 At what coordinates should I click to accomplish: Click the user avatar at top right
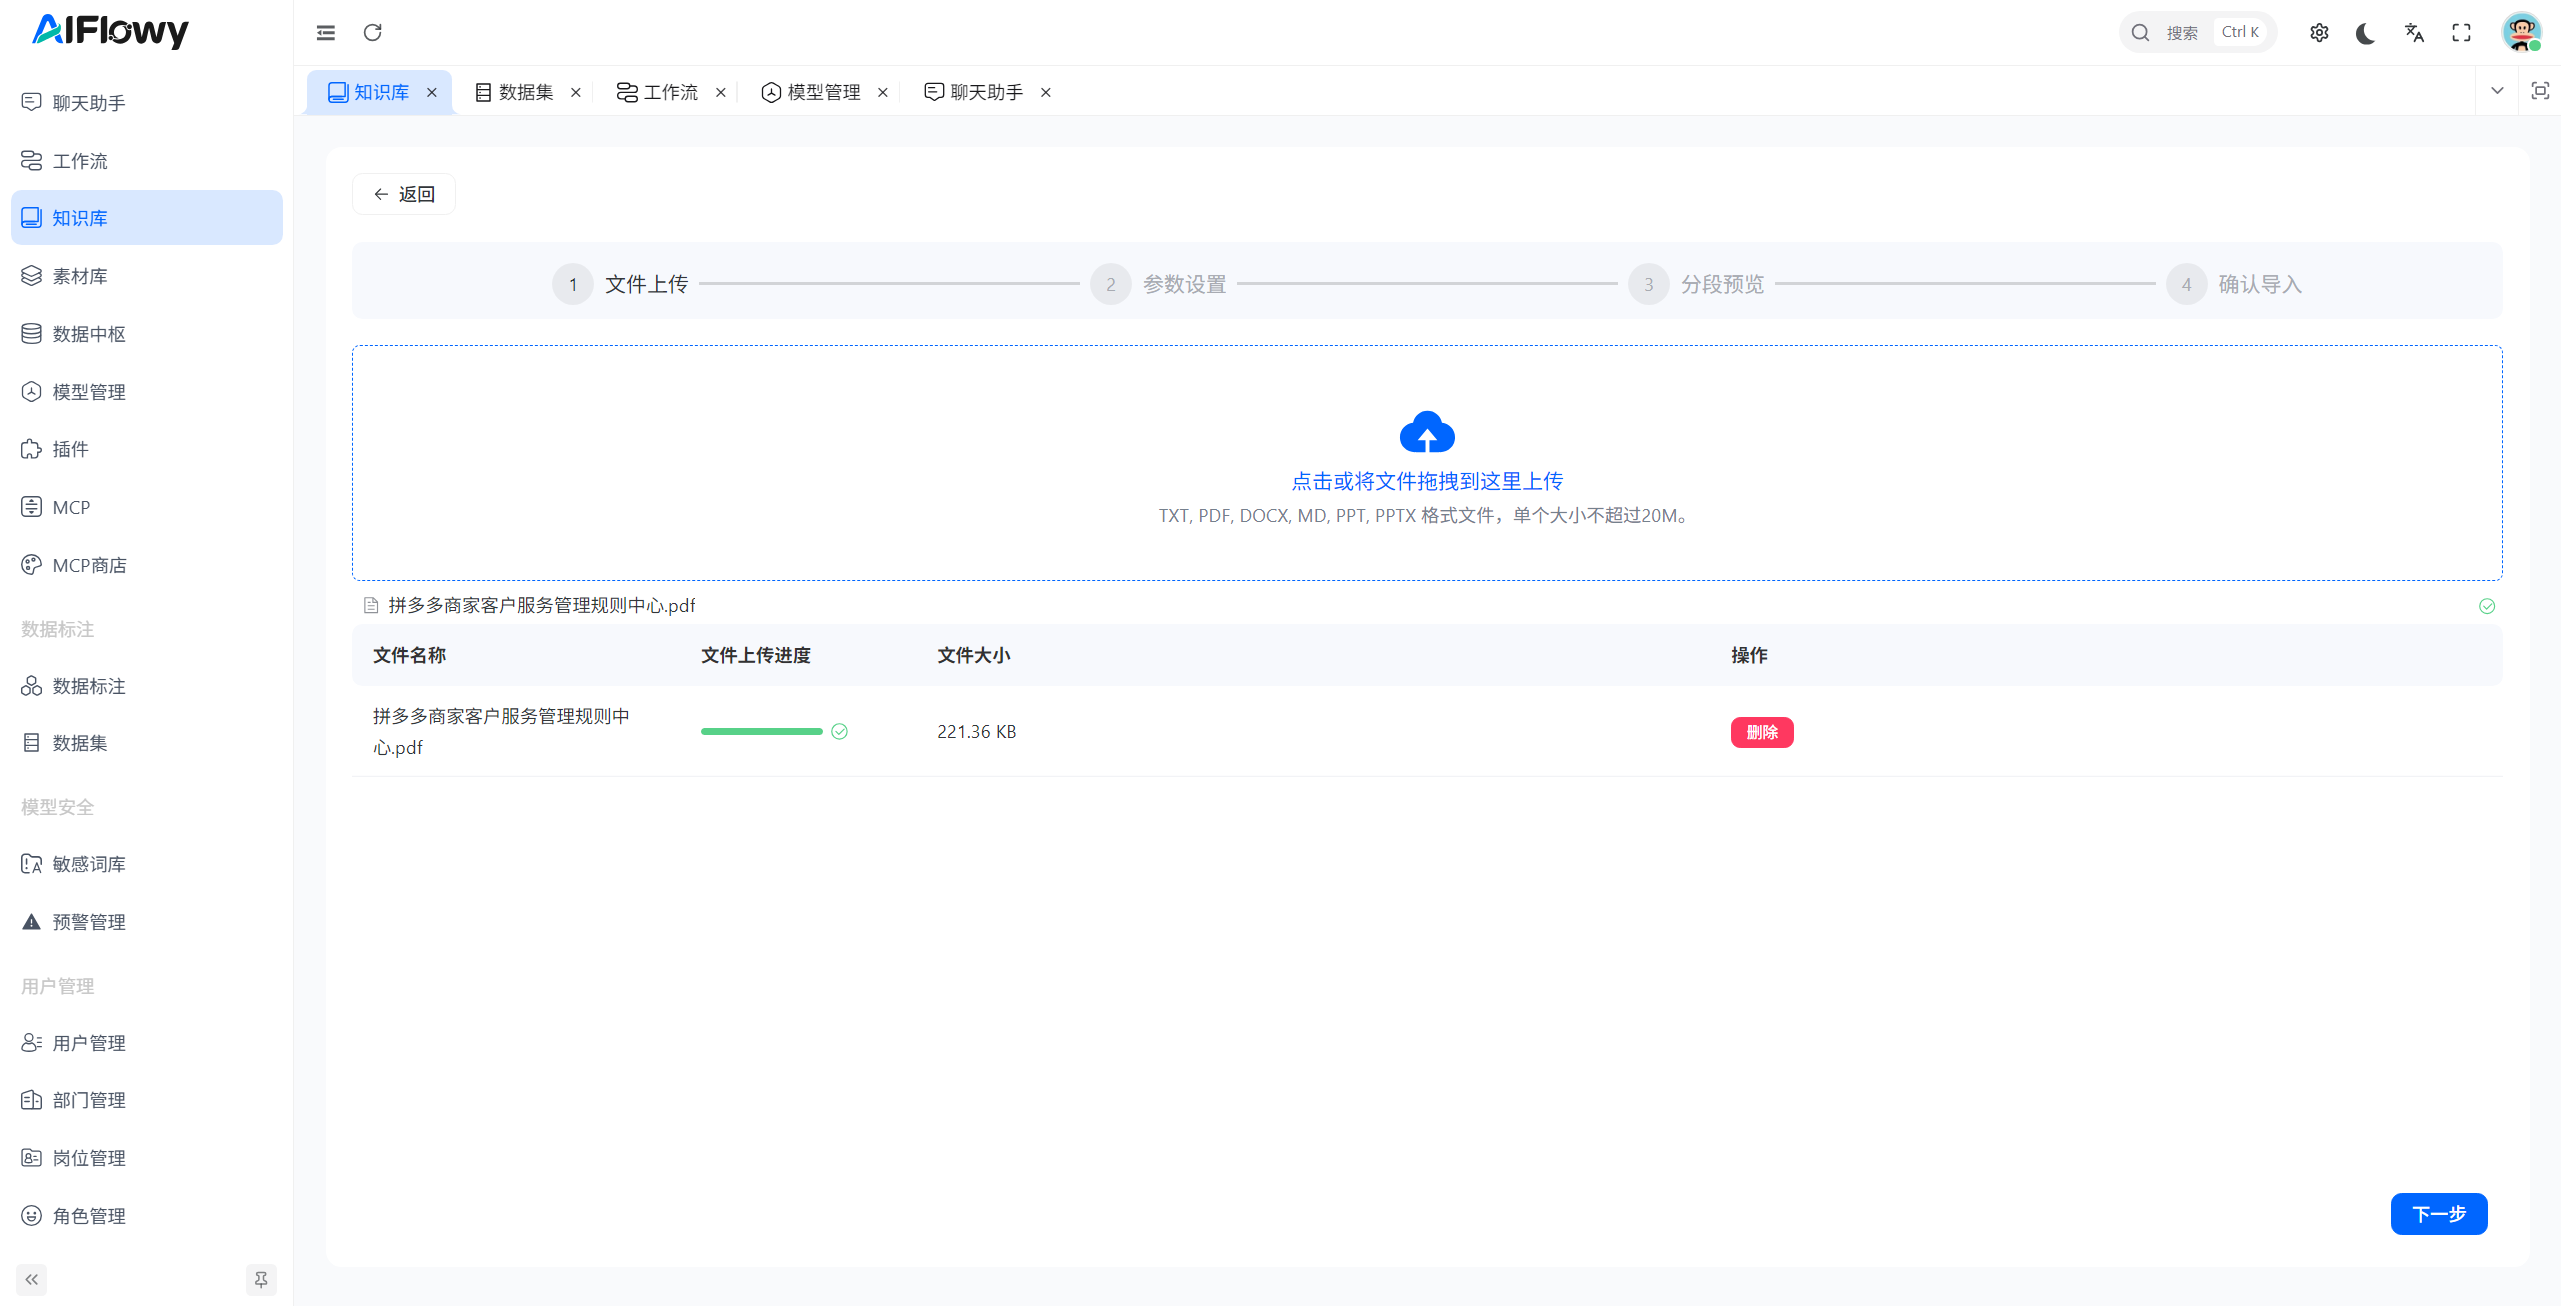pos(2521,33)
